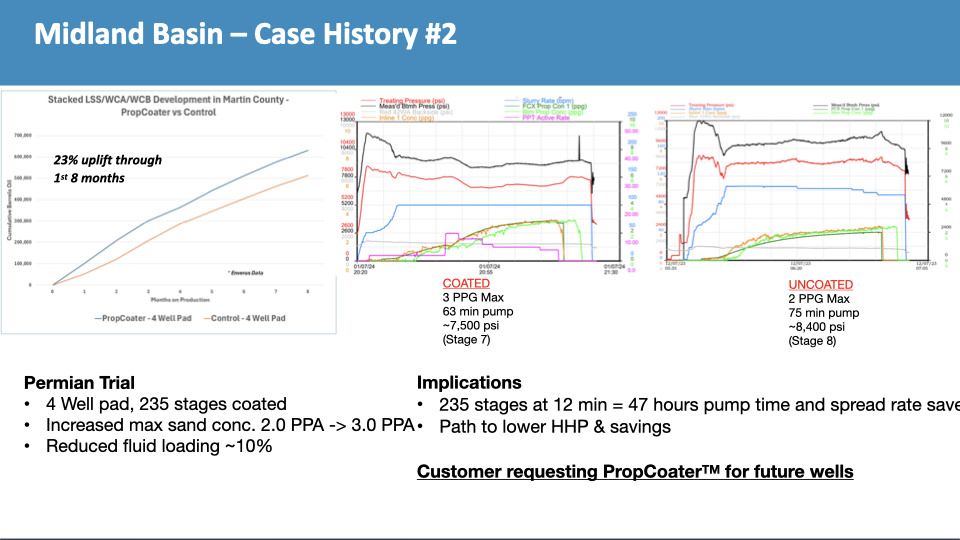
Task: Select the uncoated stage treatment plot
Action: 804,187
